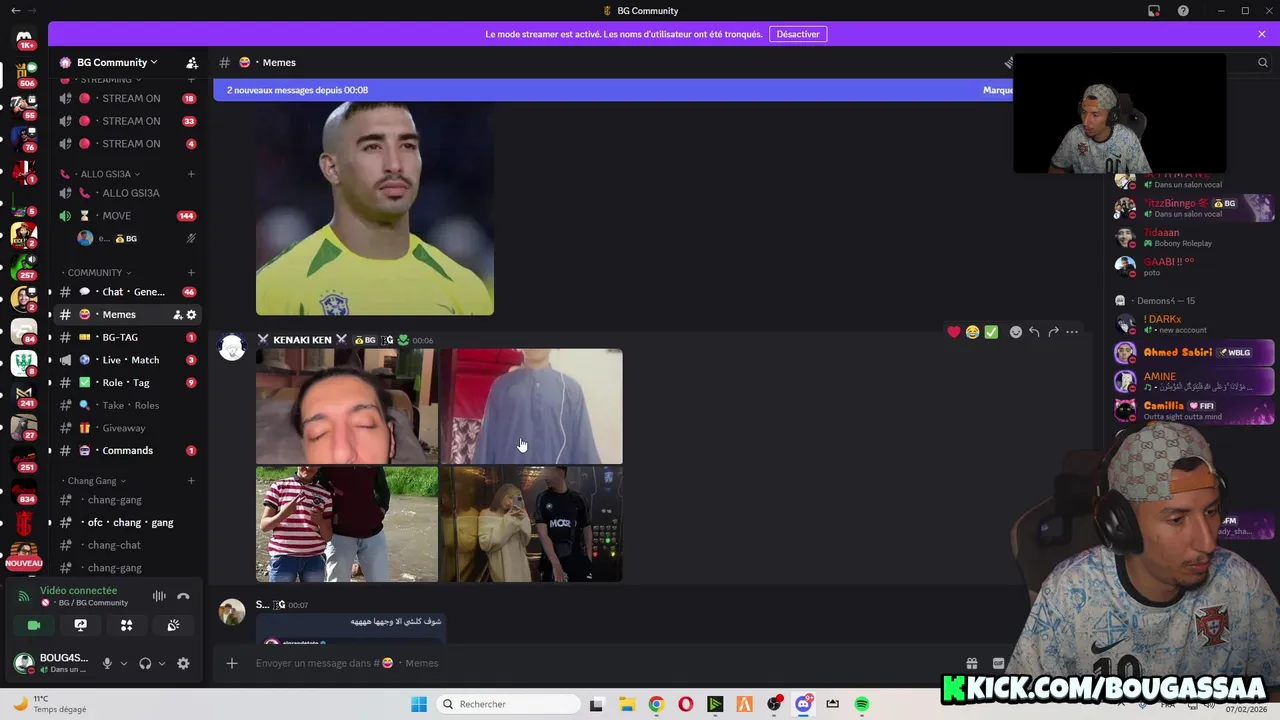Click the Désactiver streamer mode button

coord(798,34)
